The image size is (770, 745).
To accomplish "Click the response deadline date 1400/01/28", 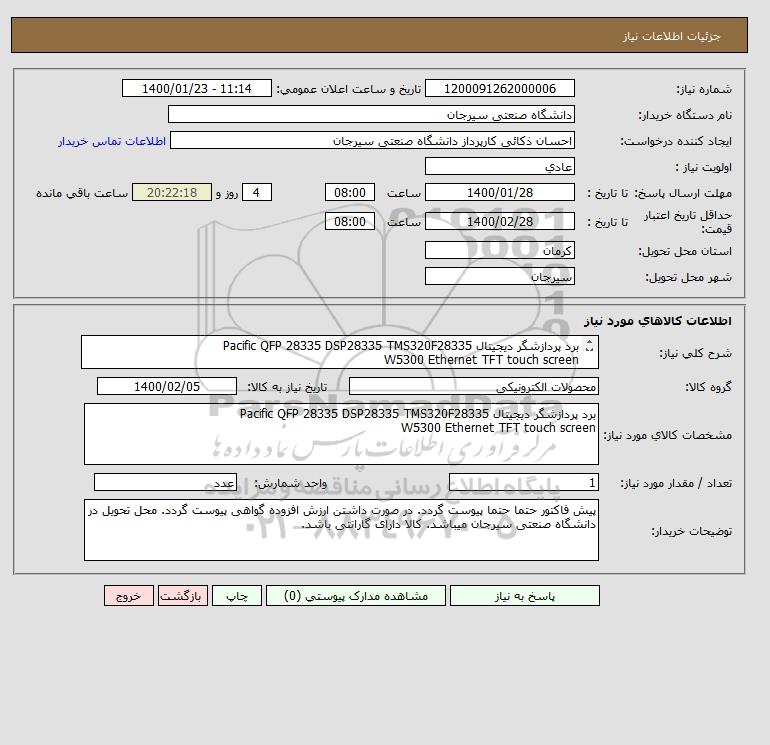I will (x=499, y=193).
